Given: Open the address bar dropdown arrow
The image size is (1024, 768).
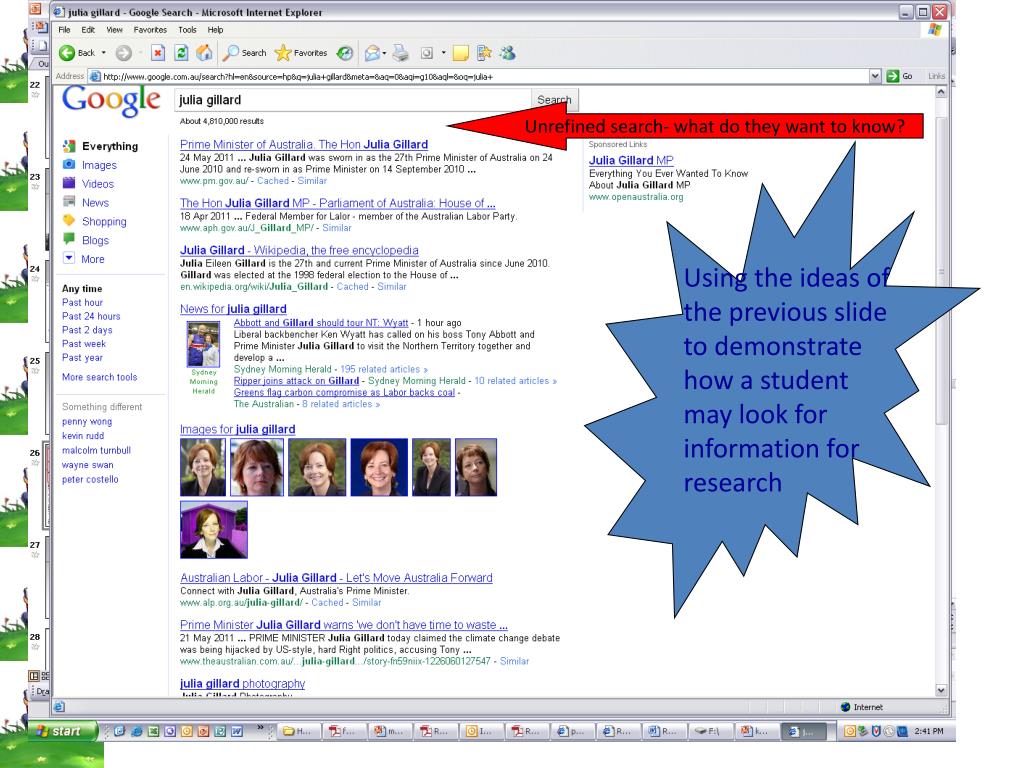Looking at the screenshot, I should 875,76.
